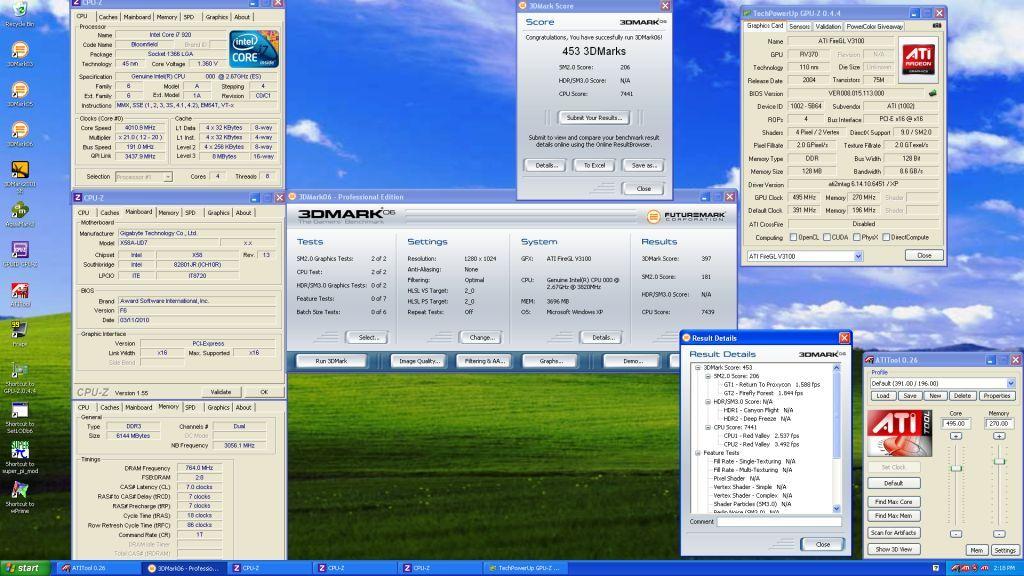Click the Run 3DMark button
This screenshot has height=576, width=1024.
tap(331, 360)
